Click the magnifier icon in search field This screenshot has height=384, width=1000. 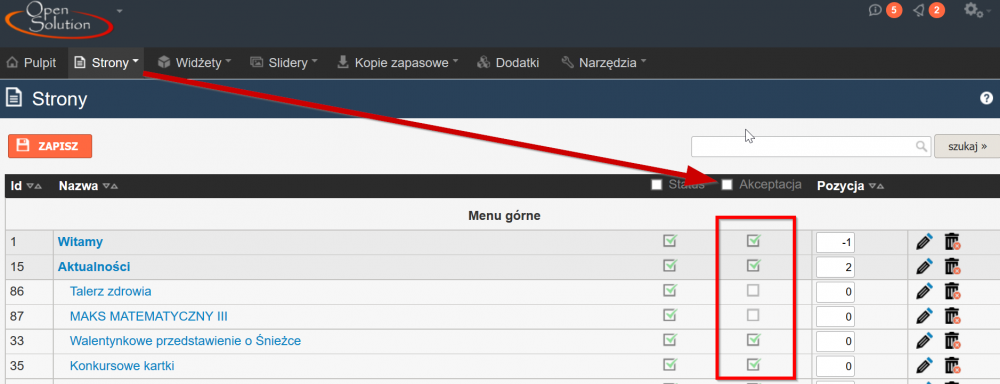pos(922,146)
